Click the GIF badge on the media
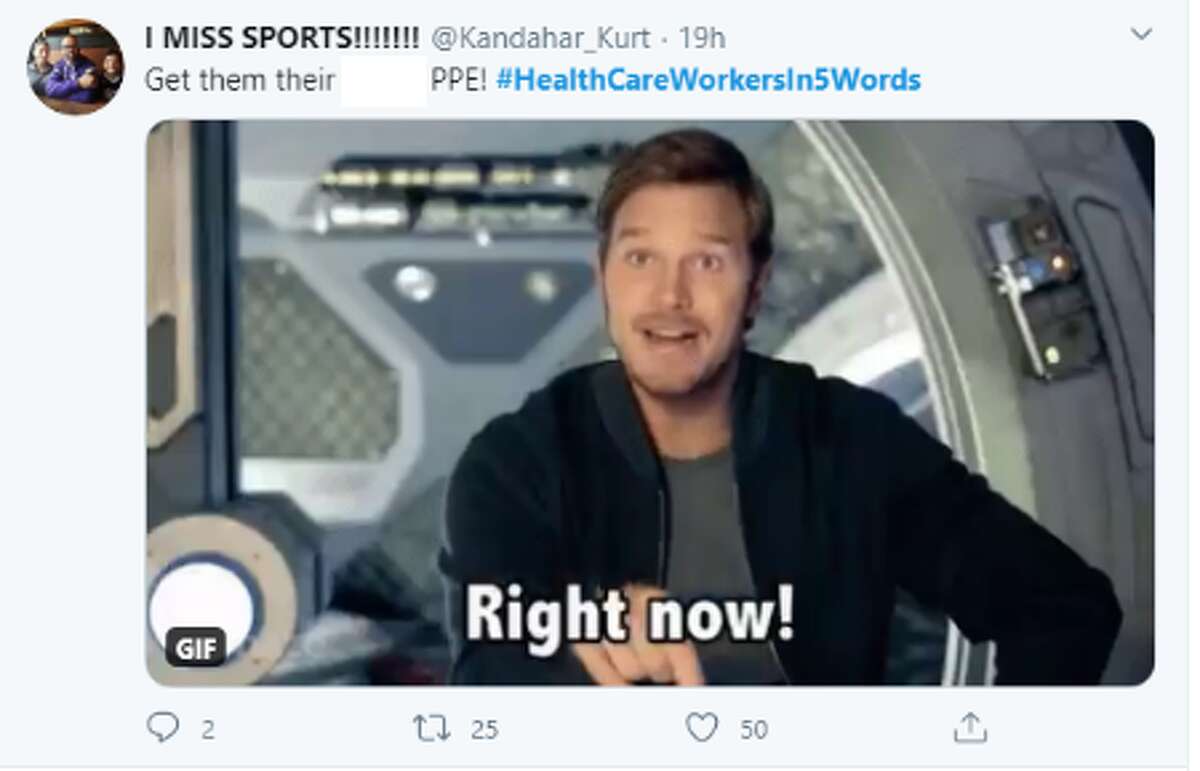 196,648
